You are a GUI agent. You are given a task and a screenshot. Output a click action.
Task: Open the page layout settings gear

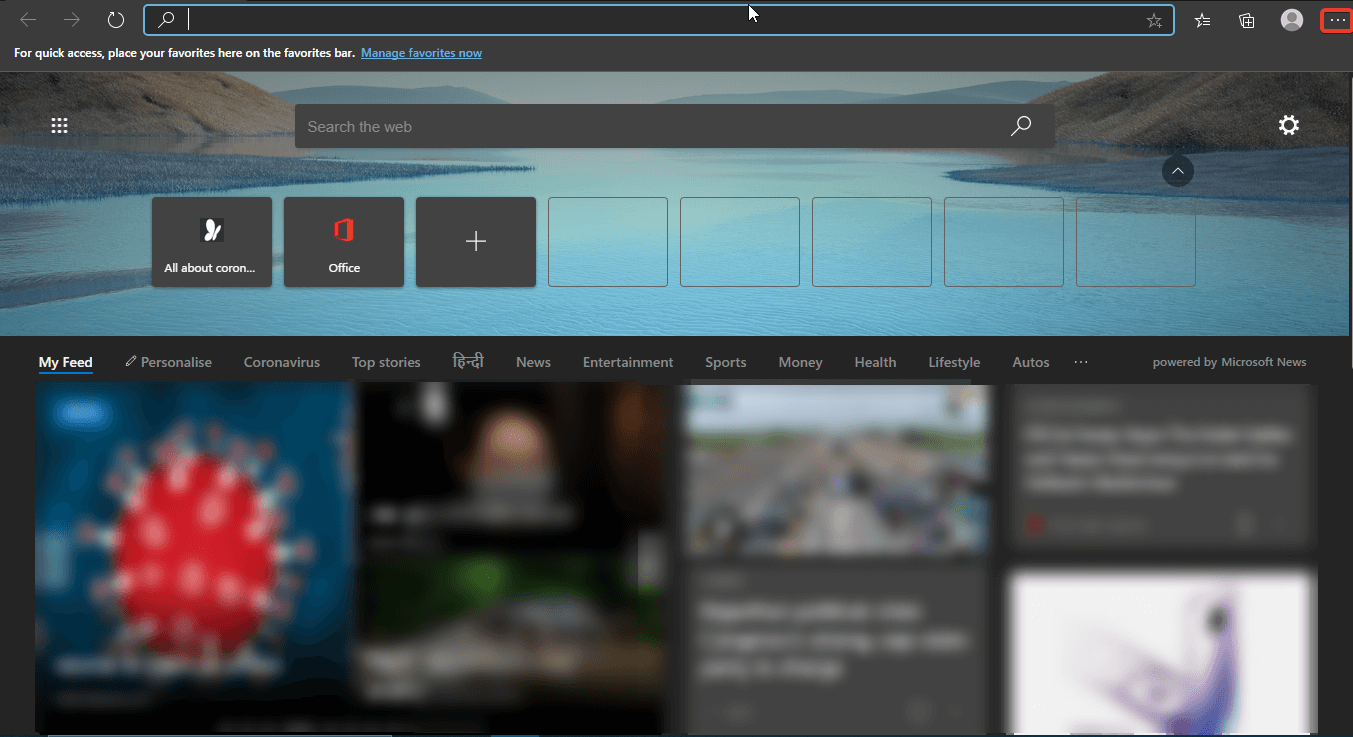coord(1288,125)
